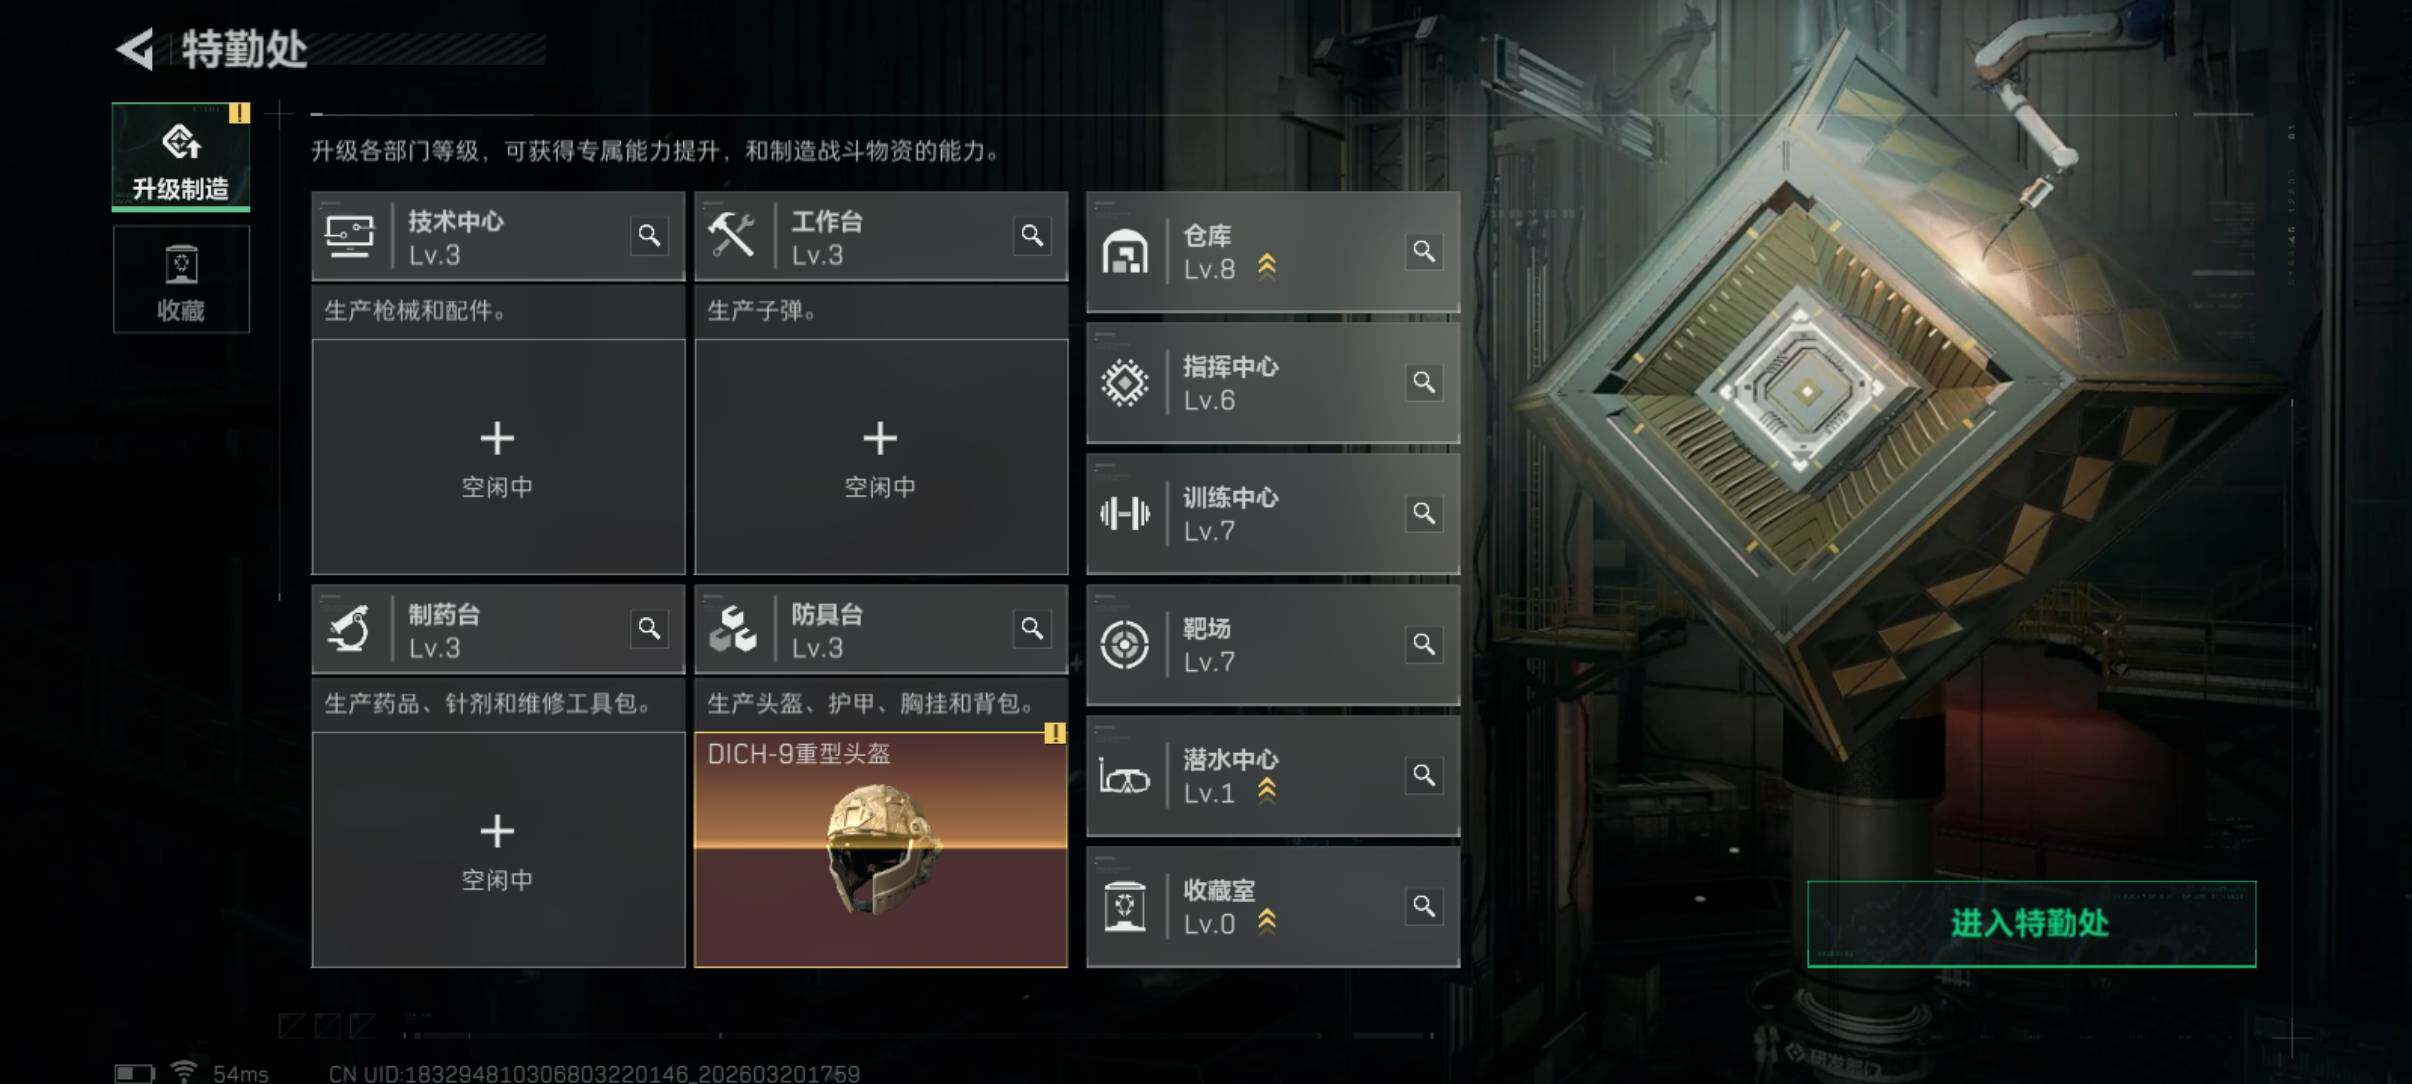Open the 仓库 Lv.8 department row
The width and height of the screenshot is (2412, 1084).
coord(1273,252)
